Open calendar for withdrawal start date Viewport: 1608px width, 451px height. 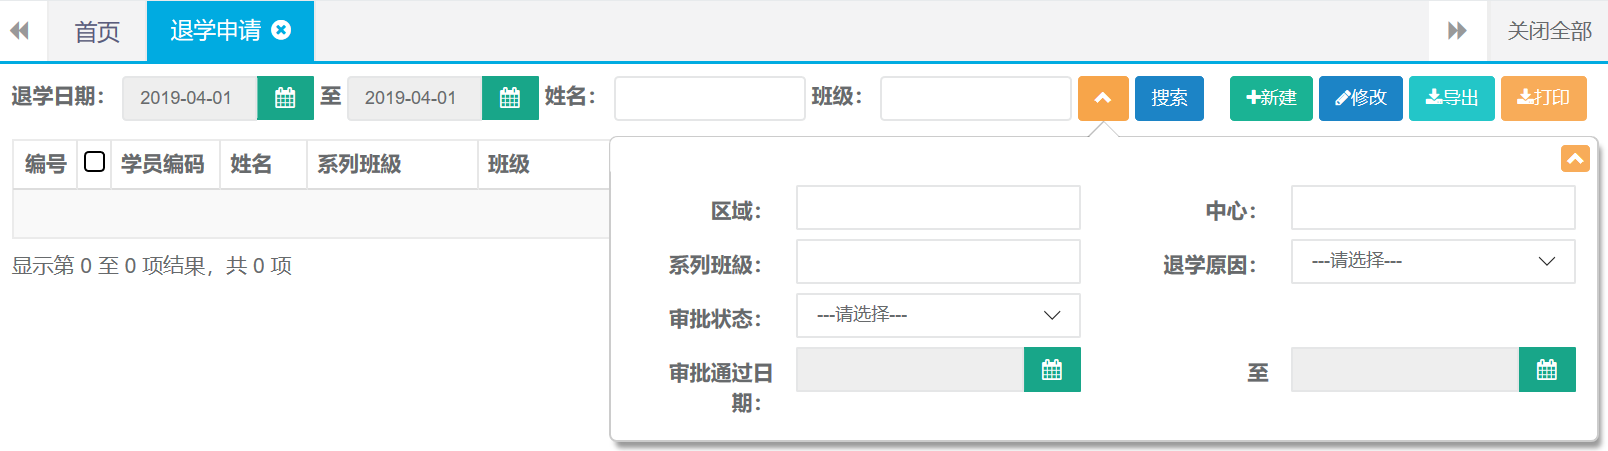(x=285, y=98)
